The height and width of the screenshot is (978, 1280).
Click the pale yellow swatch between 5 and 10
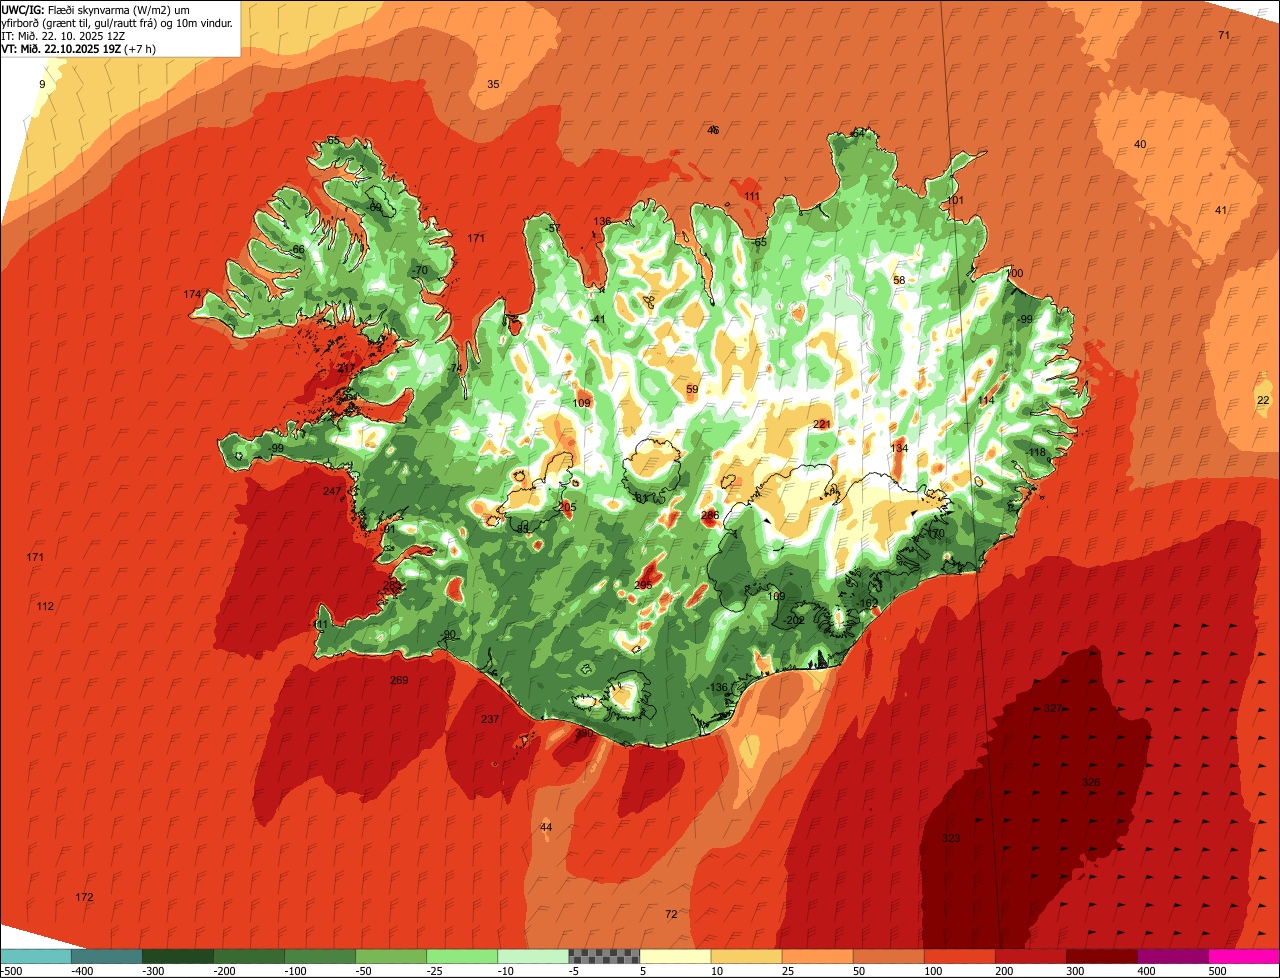click(675, 956)
